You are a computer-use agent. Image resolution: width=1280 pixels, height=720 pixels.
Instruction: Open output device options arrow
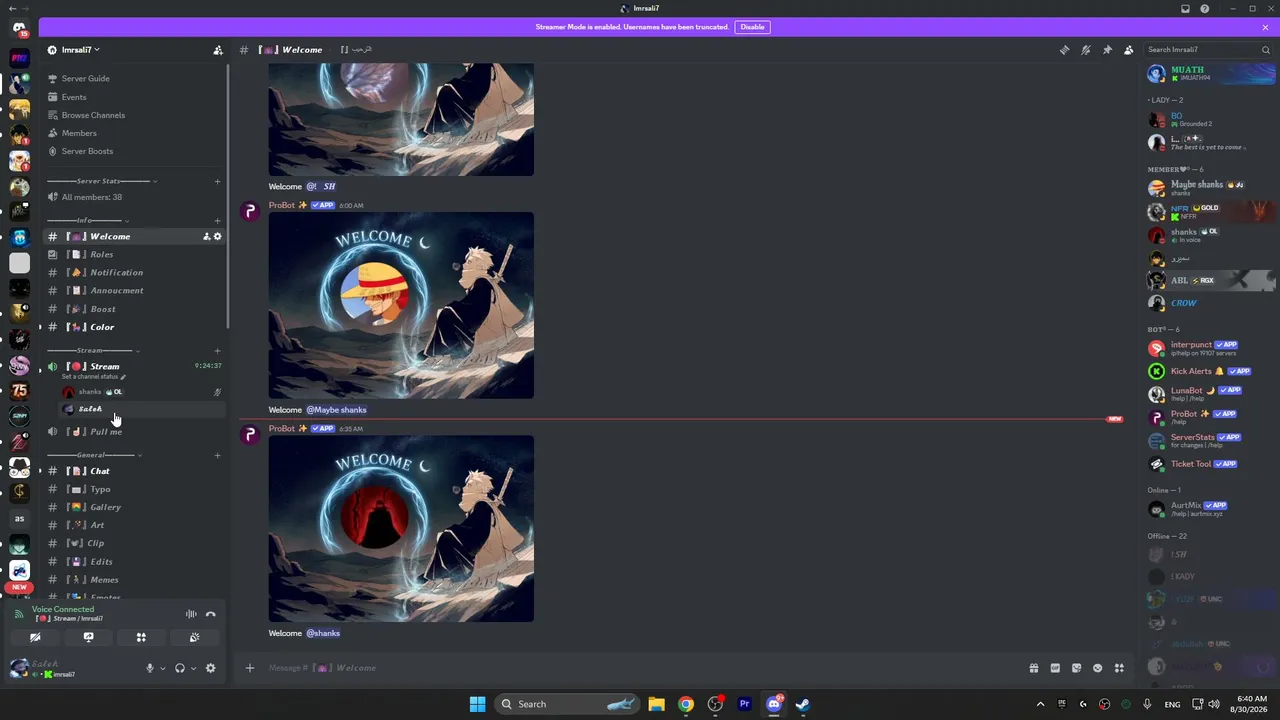pos(193,668)
